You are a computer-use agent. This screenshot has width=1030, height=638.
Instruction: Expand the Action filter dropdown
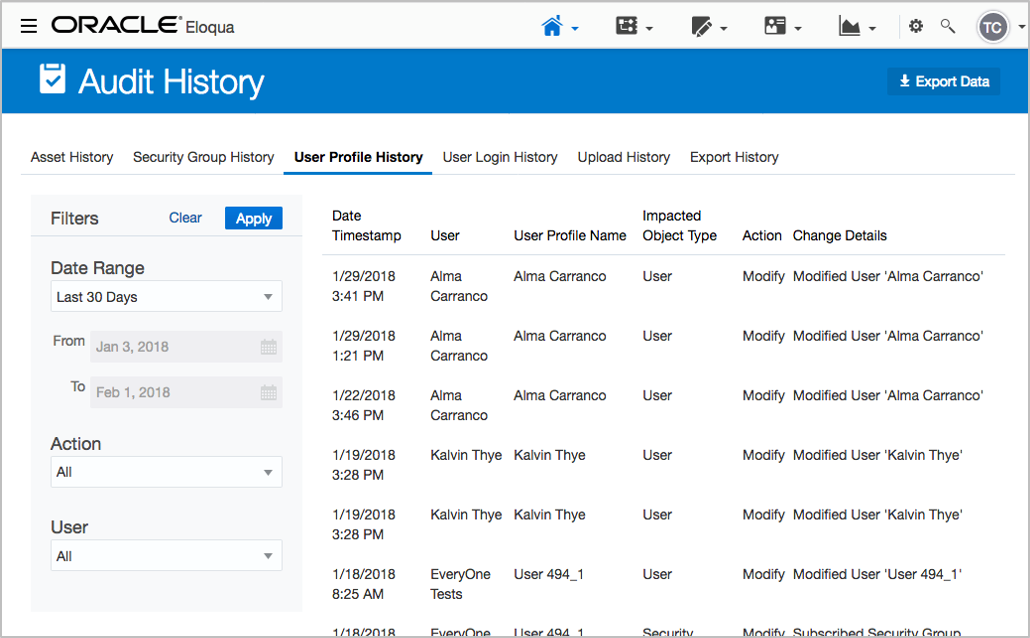[x=166, y=472]
